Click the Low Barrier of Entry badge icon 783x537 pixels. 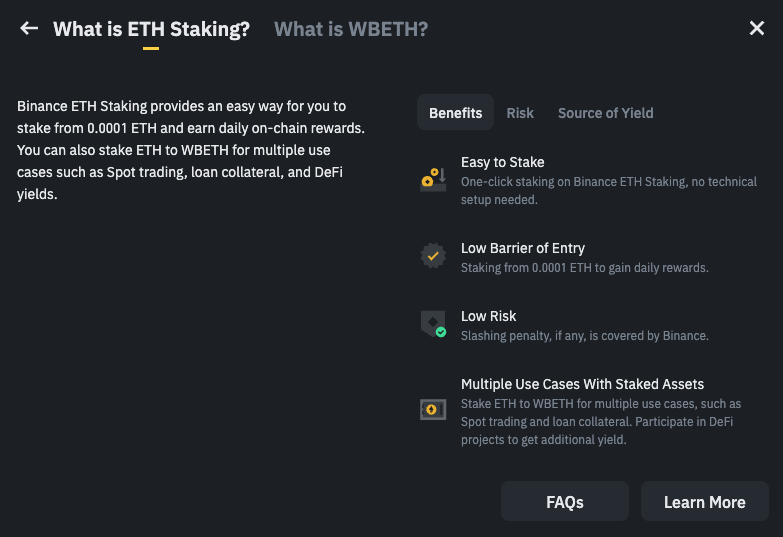(x=433, y=256)
